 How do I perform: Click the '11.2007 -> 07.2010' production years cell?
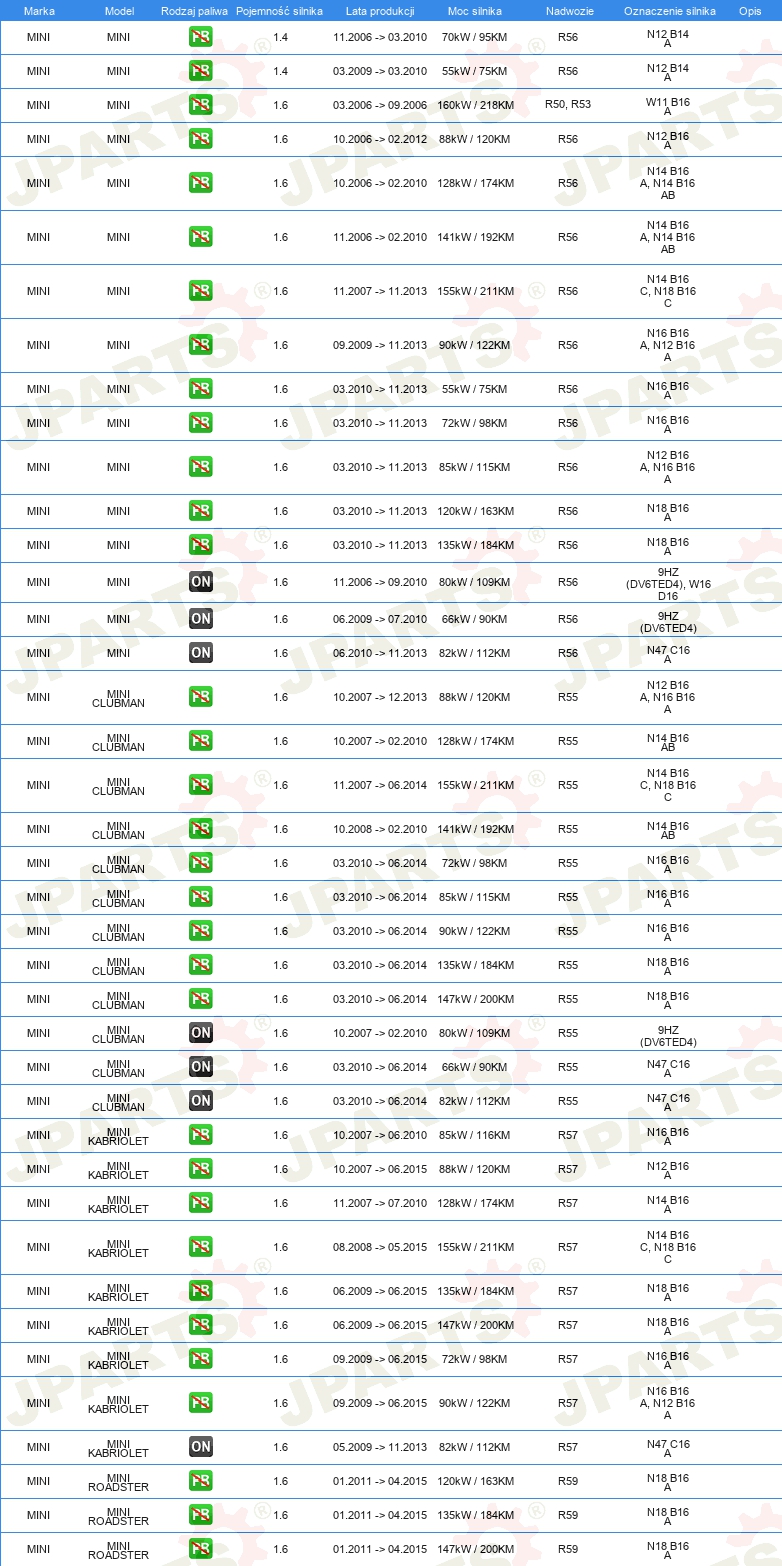pyautogui.click(x=380, y=1203)
